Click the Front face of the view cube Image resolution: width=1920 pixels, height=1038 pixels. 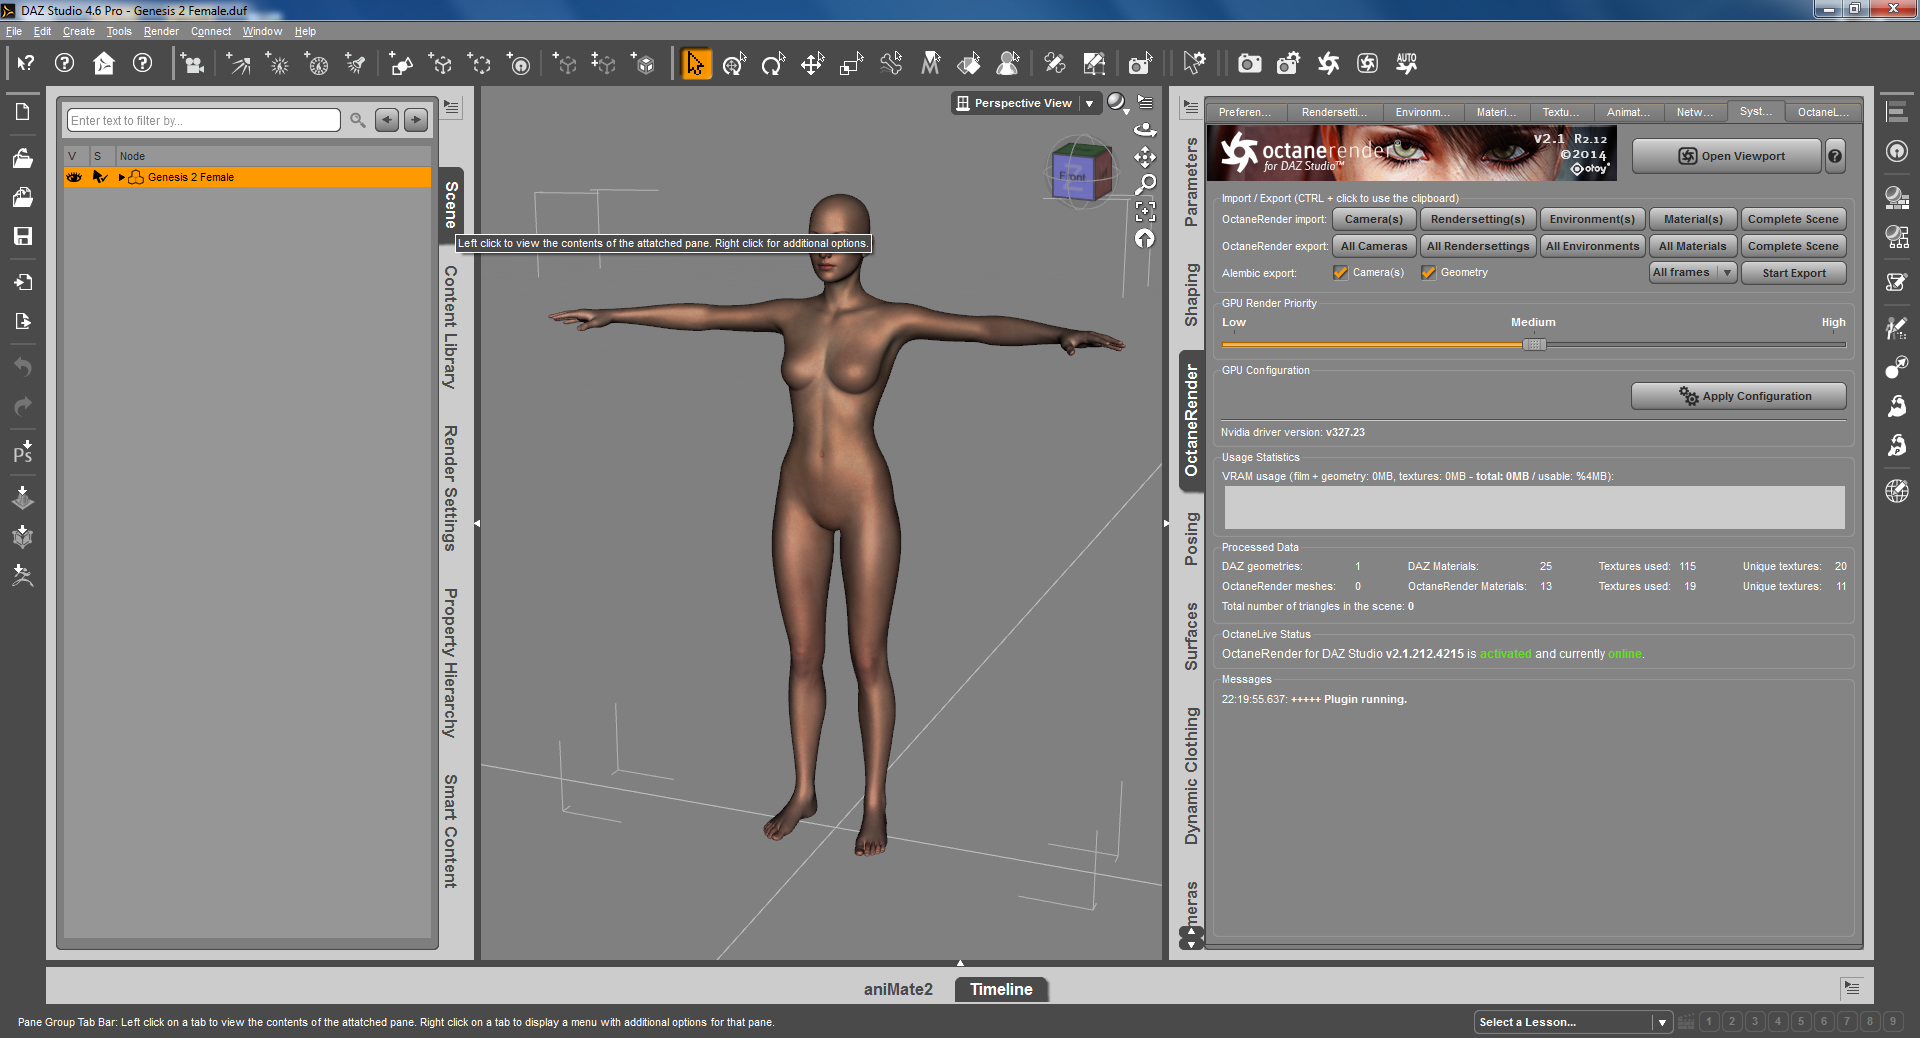click(x=1072, y=177)
